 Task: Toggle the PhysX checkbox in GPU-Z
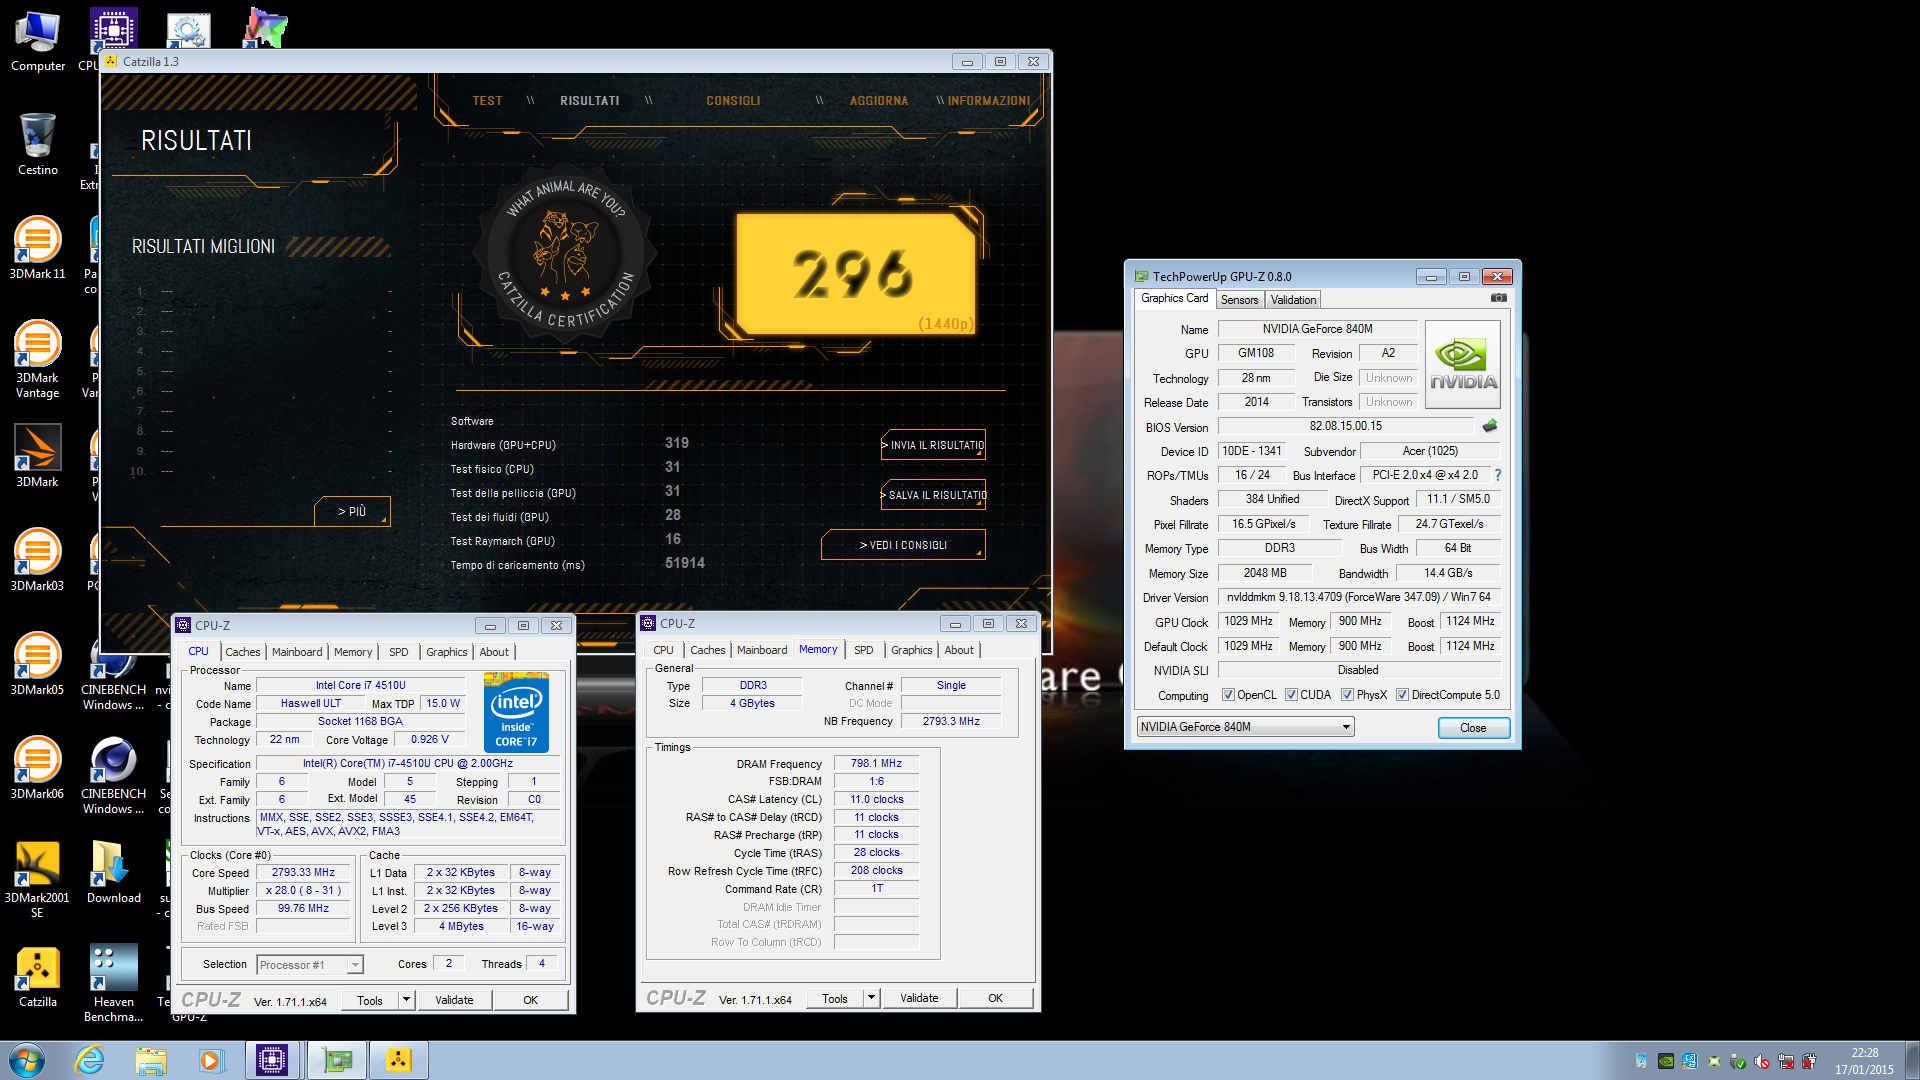coord(1347,695)
